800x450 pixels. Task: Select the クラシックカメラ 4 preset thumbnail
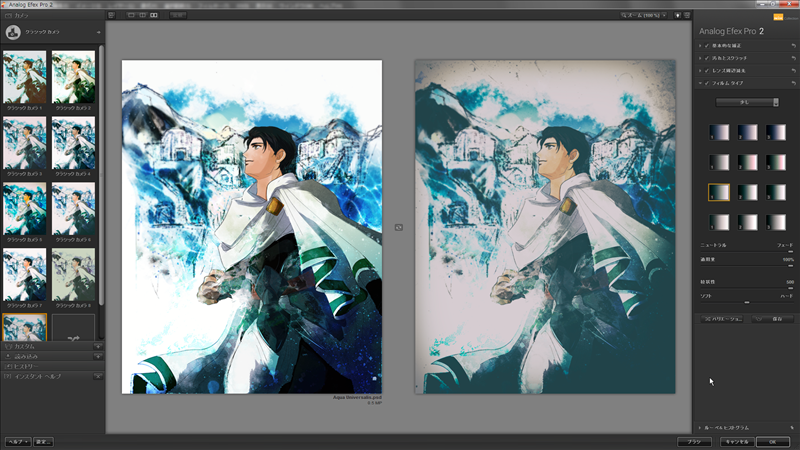tap(73, 143)
